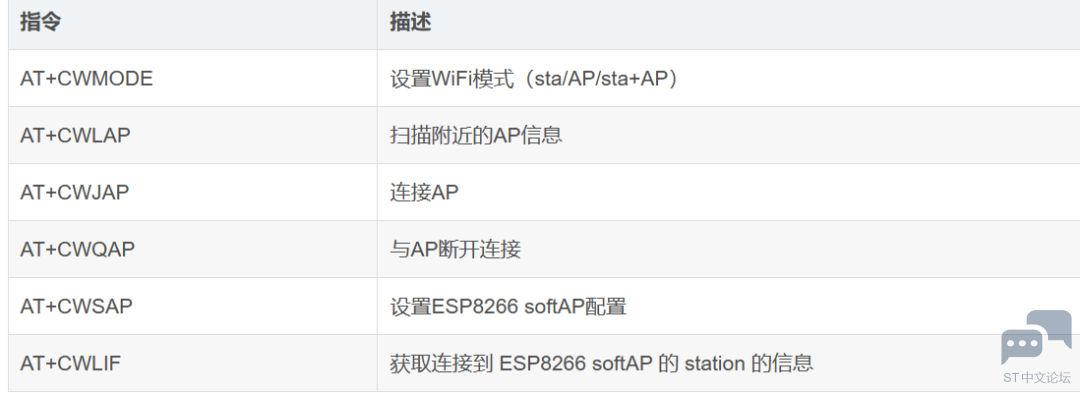Click the 与AP断开连接 description
1080x393 pixels.
coord(455,249)
